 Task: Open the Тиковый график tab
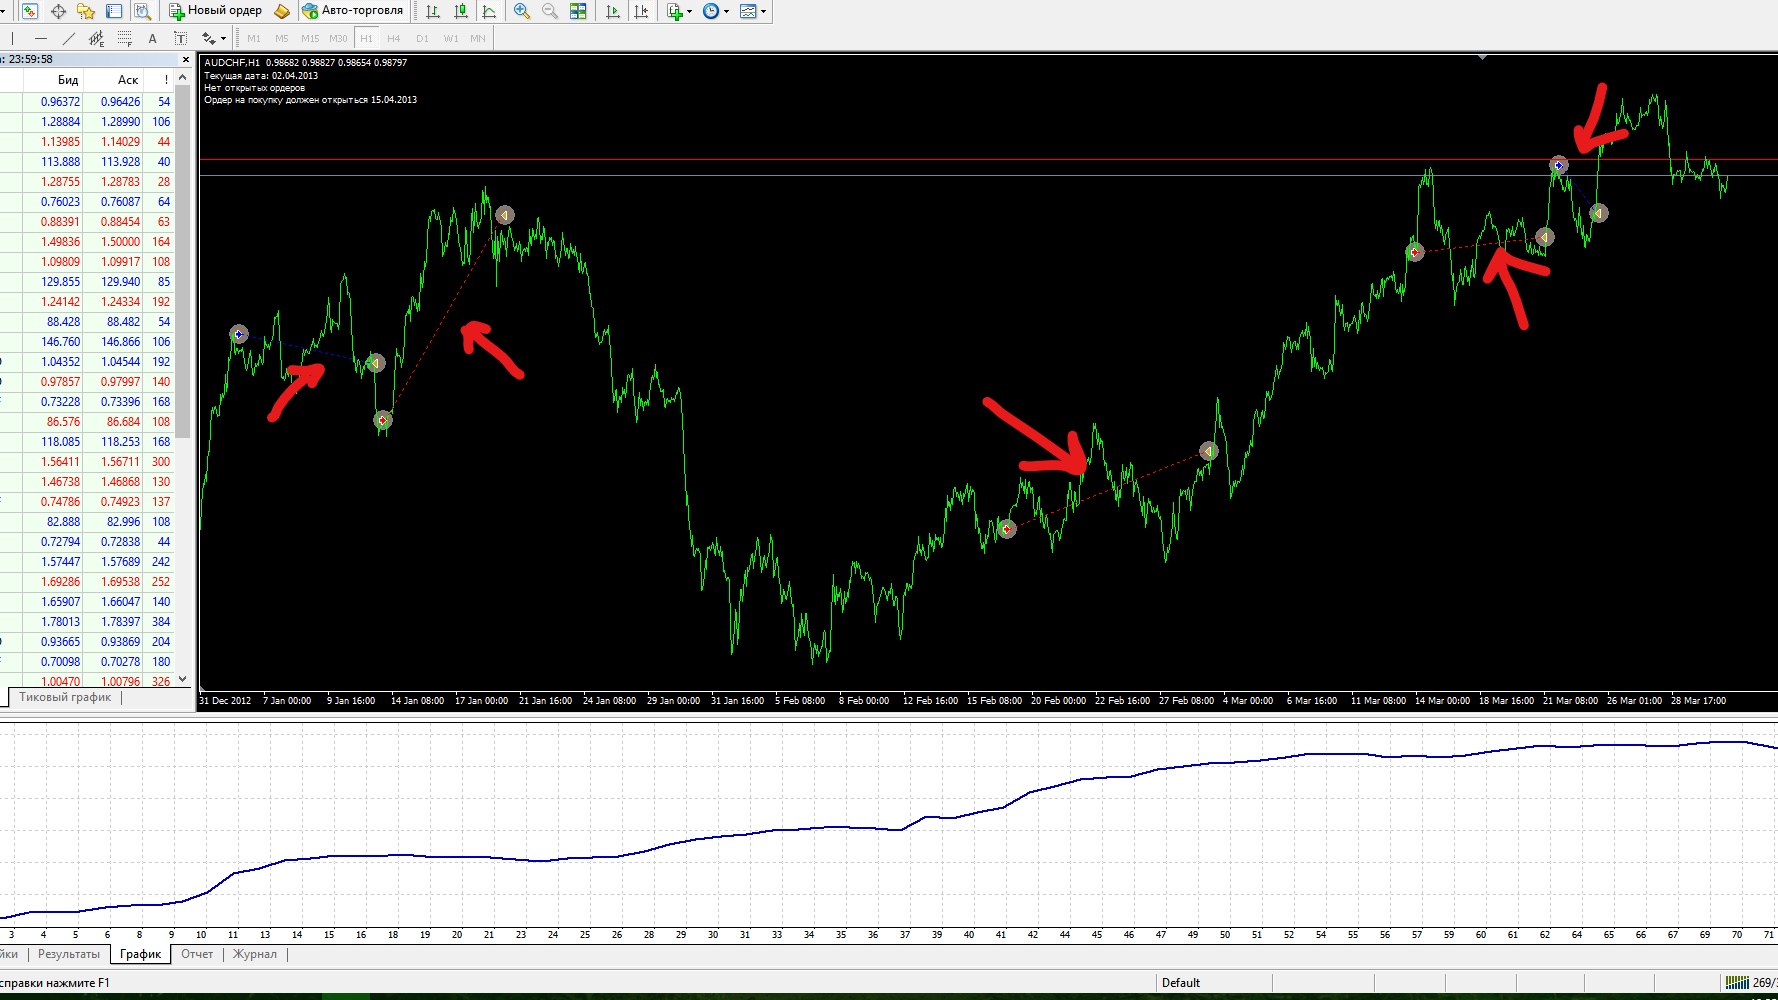coord(65,697)
